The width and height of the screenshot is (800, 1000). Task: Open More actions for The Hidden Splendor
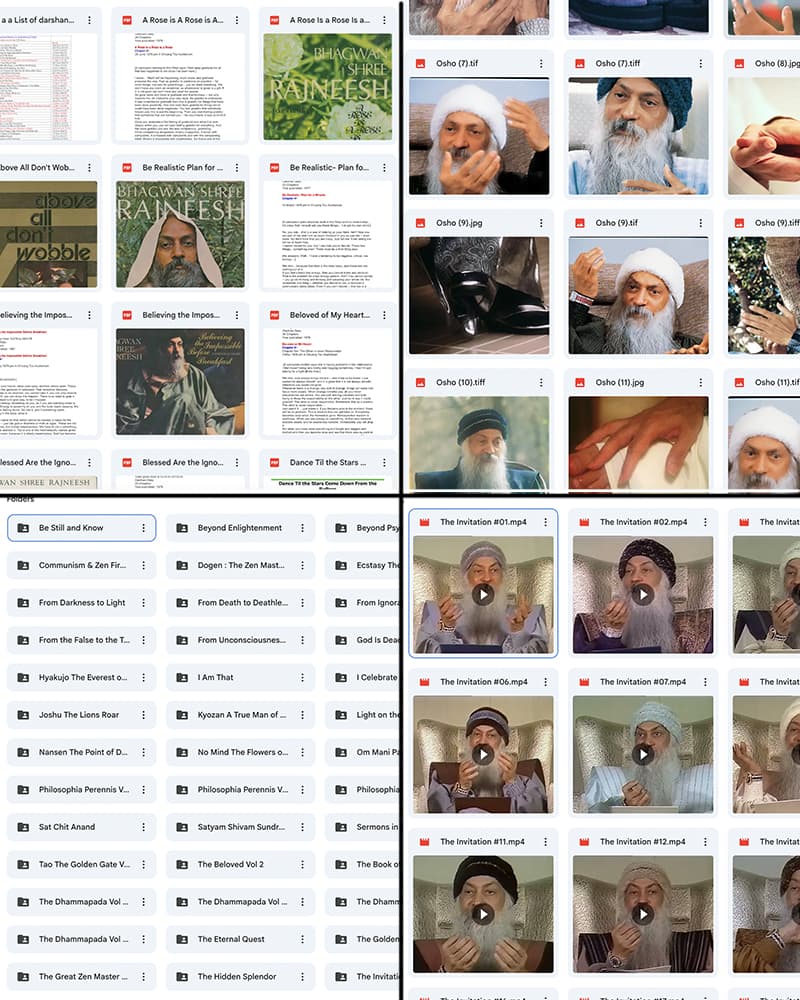[302, 977]
